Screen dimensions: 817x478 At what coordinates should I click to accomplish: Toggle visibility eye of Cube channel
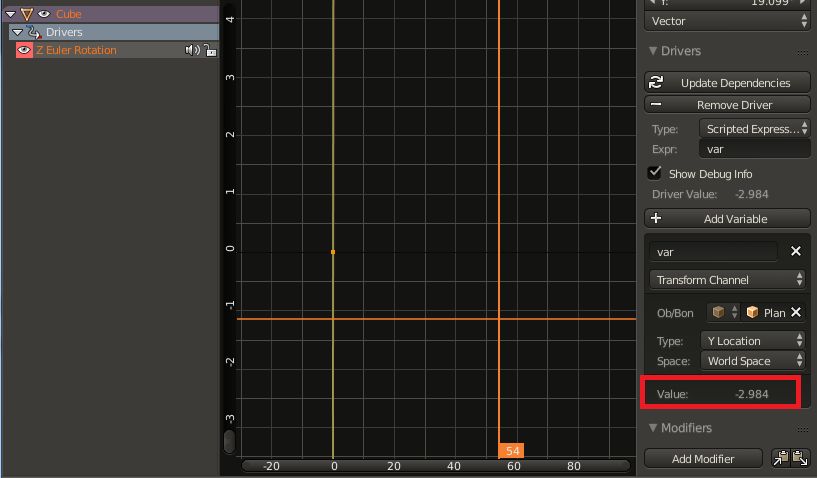(44, 14)
